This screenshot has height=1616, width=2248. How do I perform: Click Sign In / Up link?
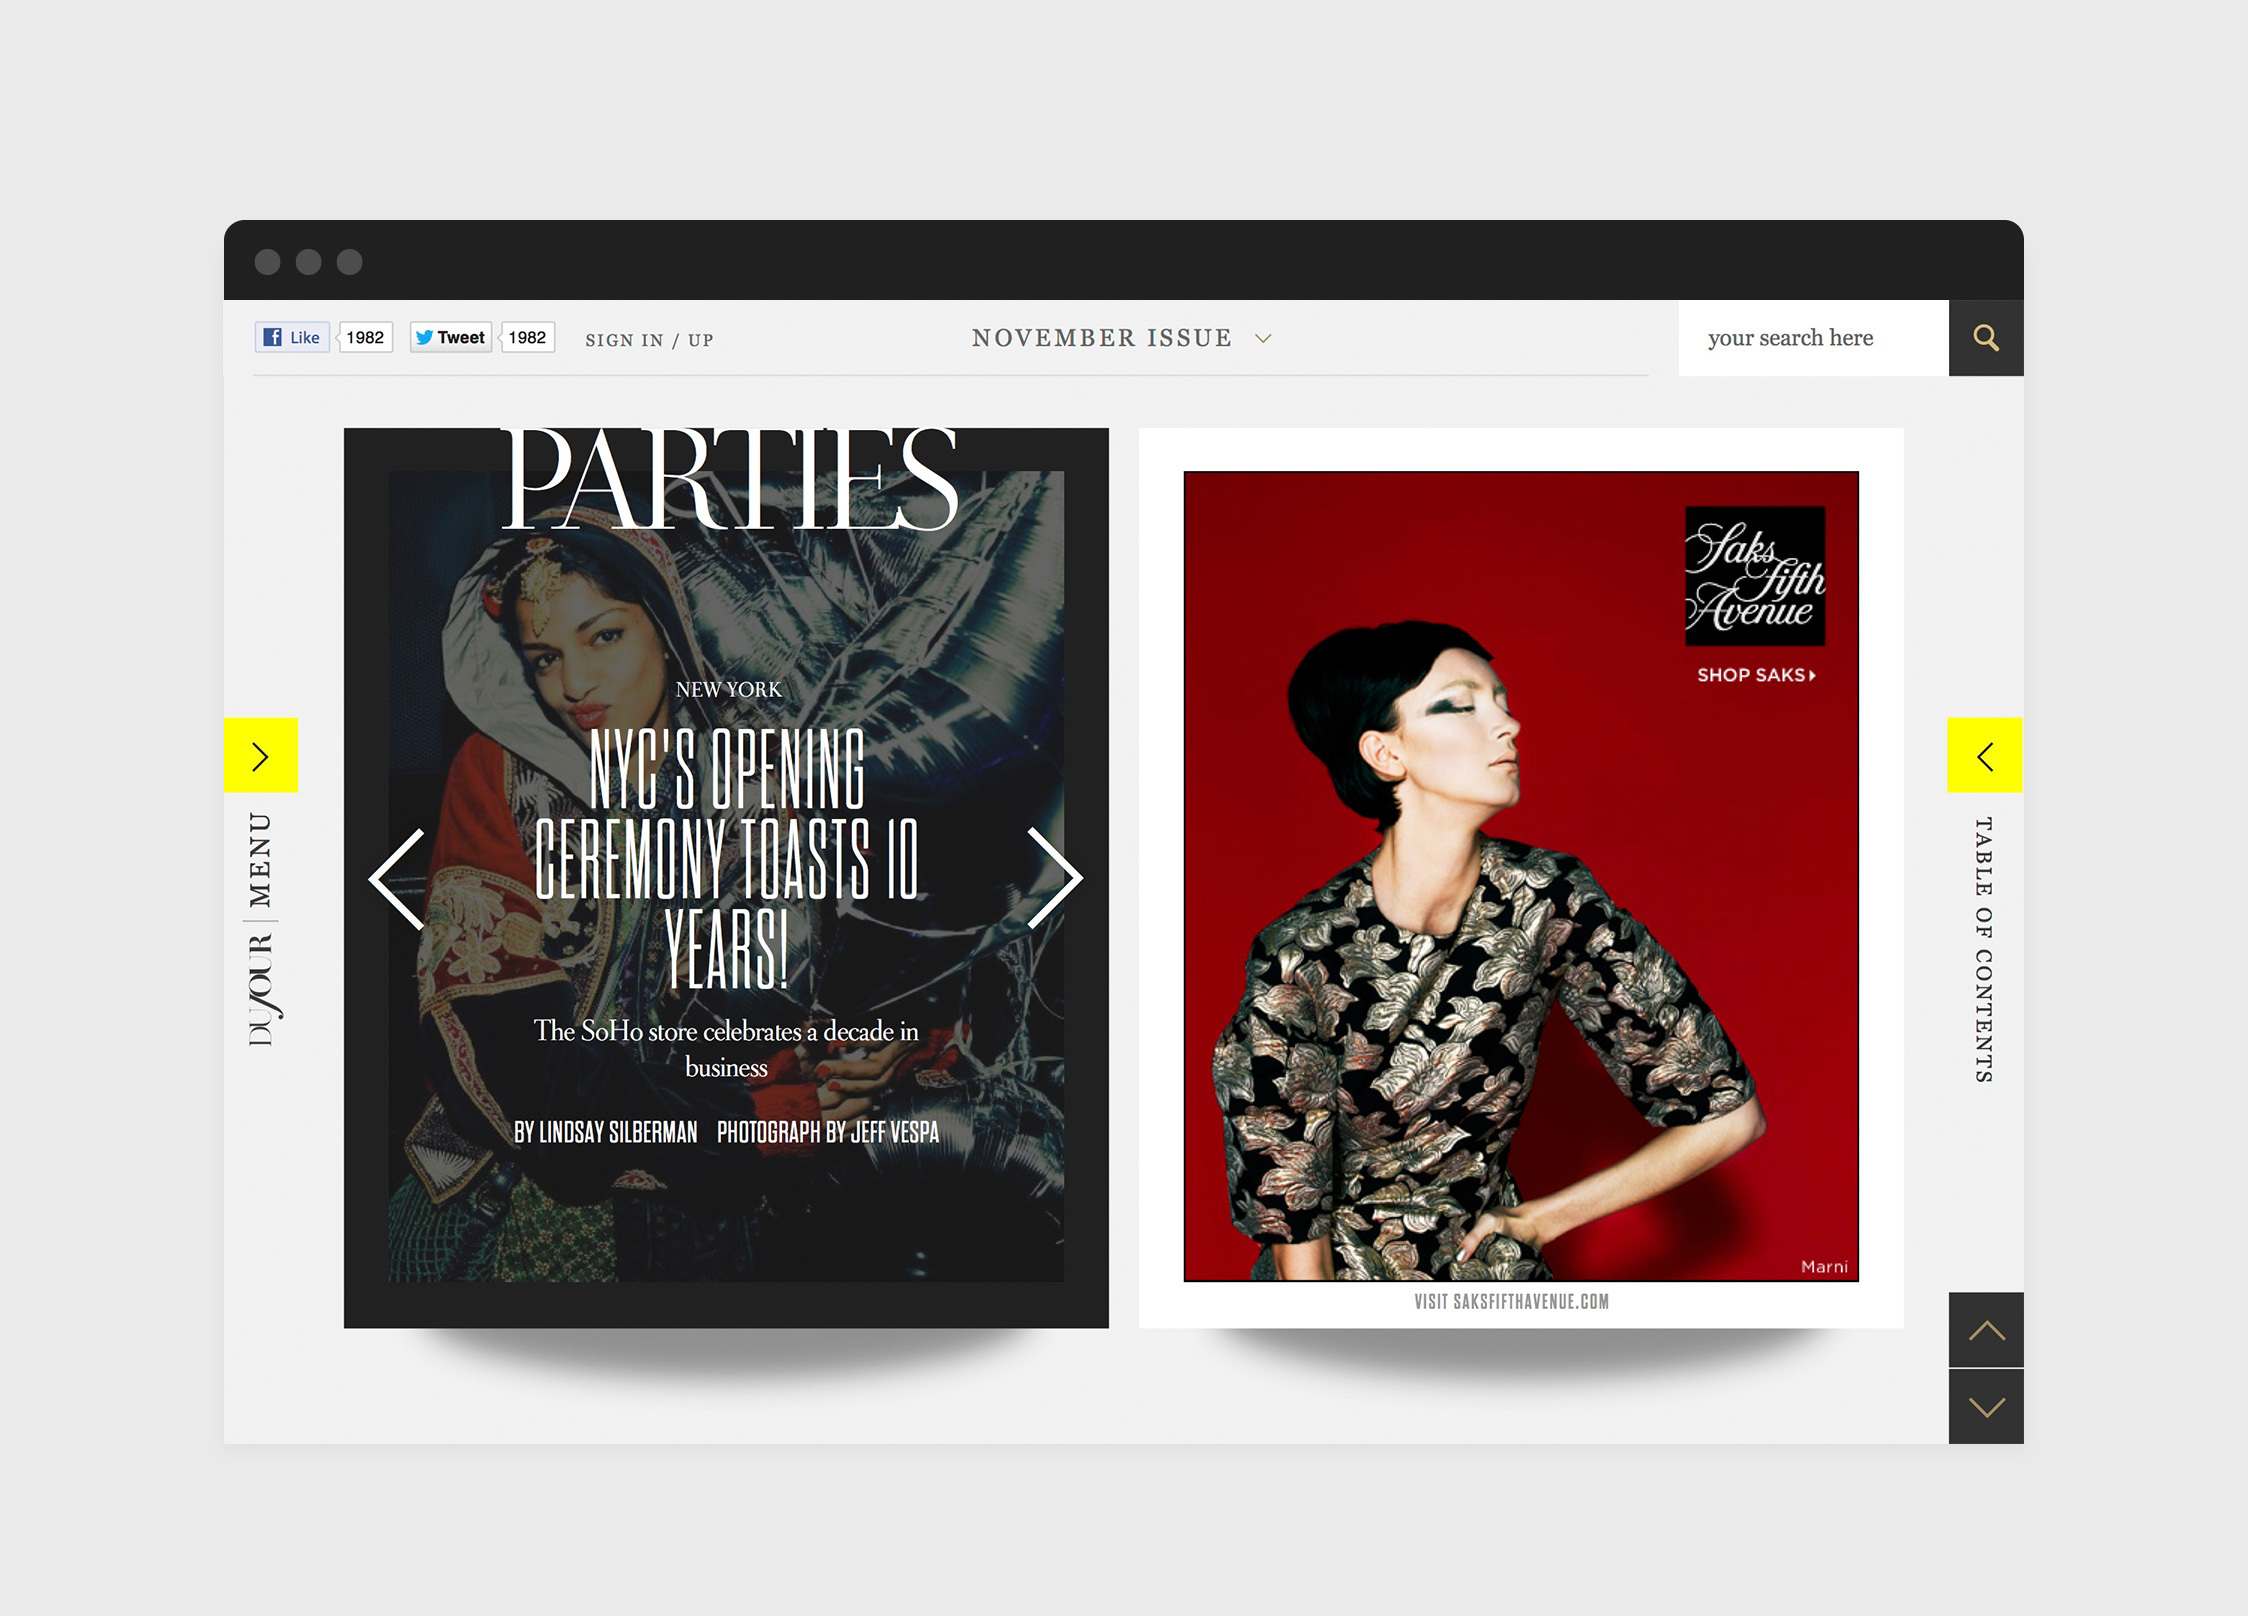pyautogui.click(x=649, y=340)
